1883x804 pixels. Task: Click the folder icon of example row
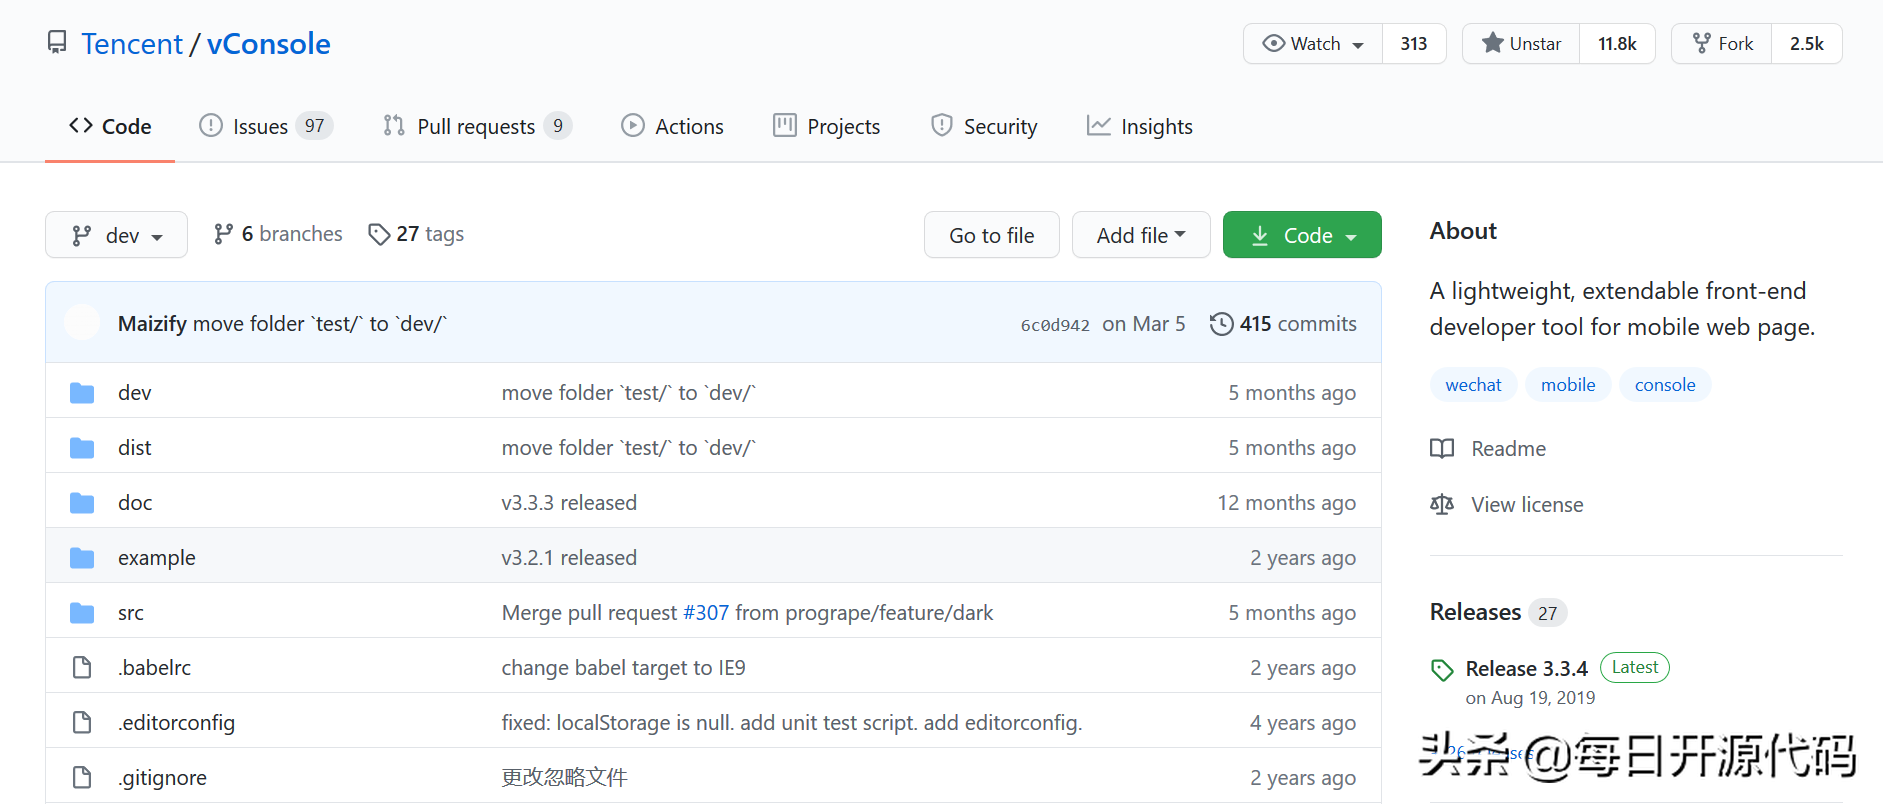(82, 558)
